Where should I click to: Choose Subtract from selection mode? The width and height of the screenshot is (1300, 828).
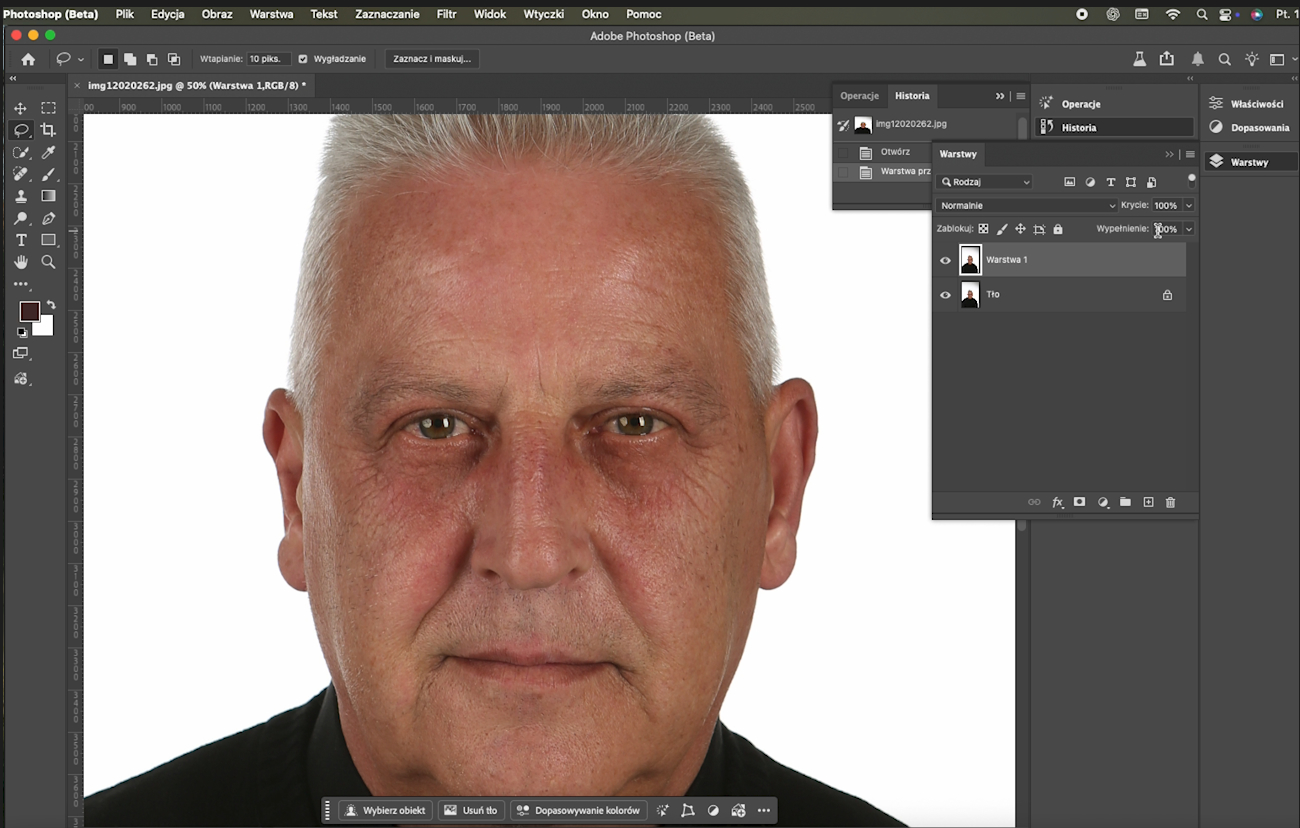[x=152, y=59]
